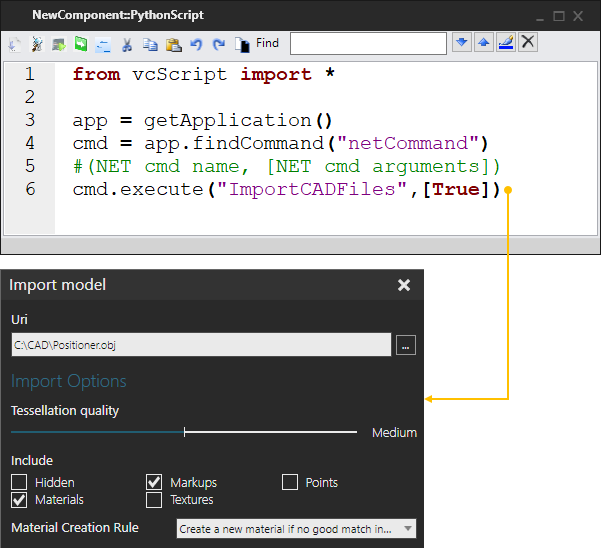Click the Uri browse ellipsis button
The image size is (601, 548).
click(405, 345)
